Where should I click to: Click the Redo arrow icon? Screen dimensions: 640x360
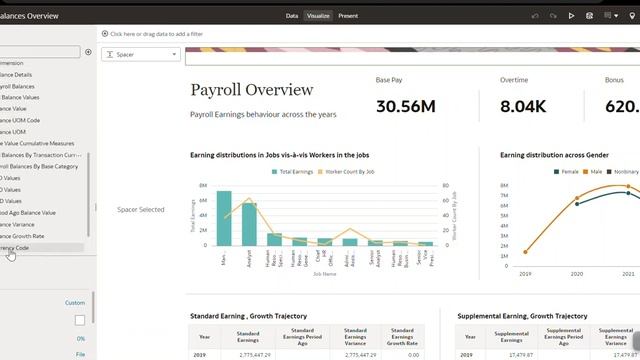pyautogui.click(x=553, y=16)
